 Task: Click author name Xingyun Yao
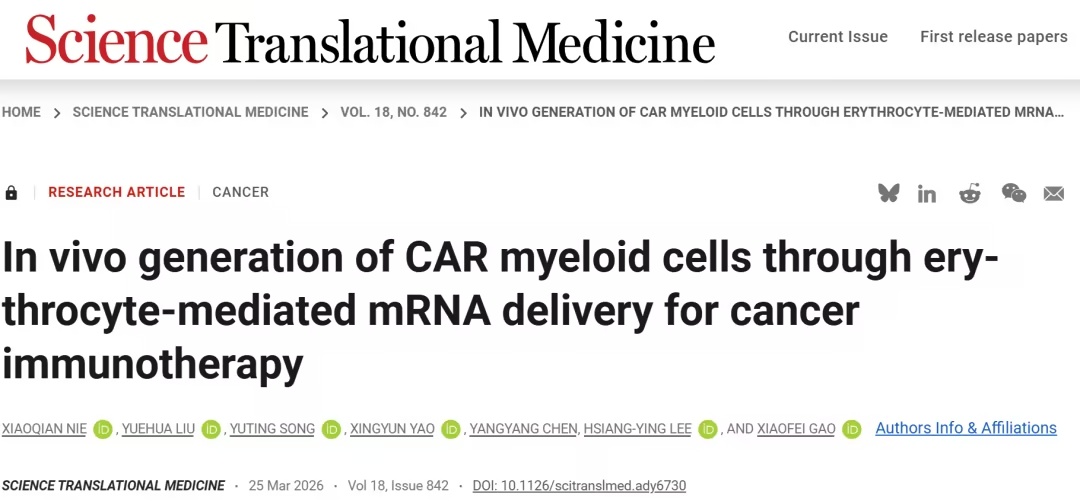392,429
